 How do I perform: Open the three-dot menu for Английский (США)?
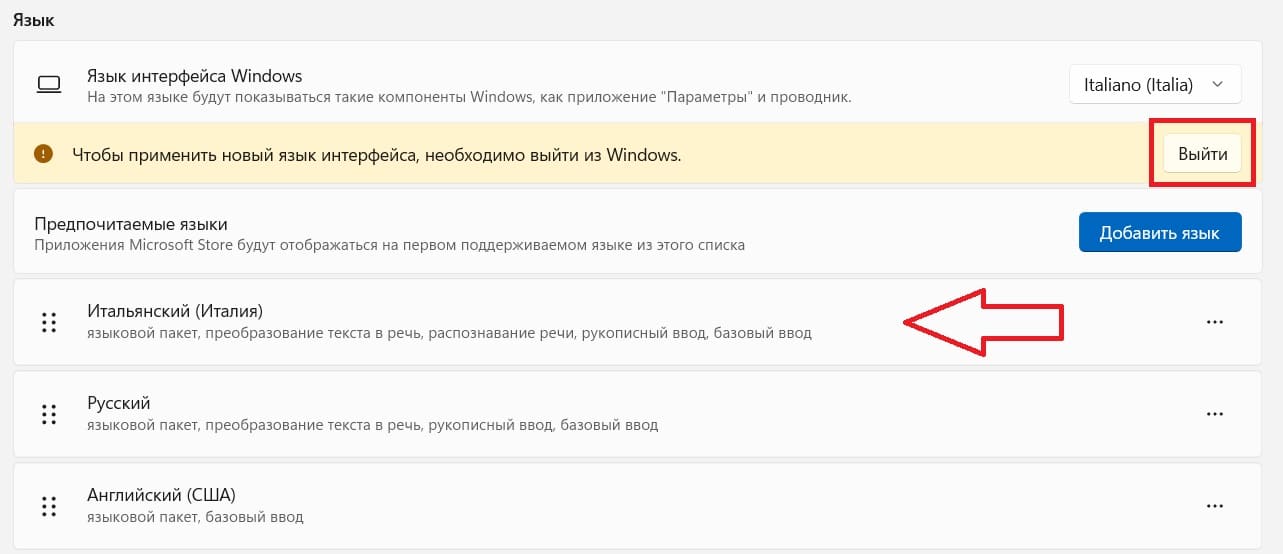tap(1215, 505)
